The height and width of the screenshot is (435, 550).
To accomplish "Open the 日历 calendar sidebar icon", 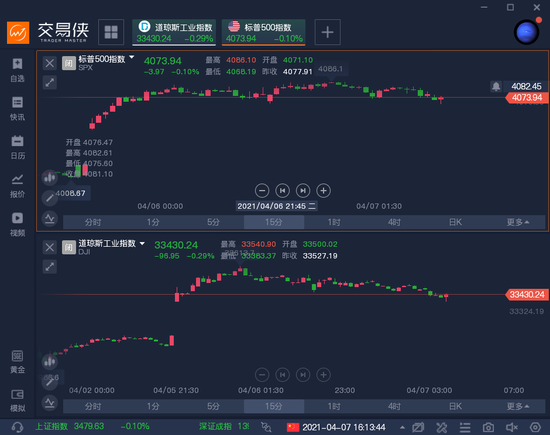I will [17, 147].
